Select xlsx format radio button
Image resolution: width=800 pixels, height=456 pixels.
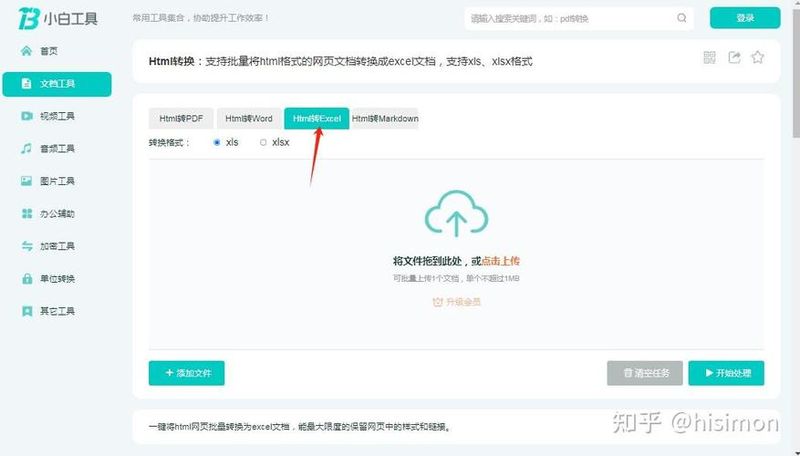point(263,143)
